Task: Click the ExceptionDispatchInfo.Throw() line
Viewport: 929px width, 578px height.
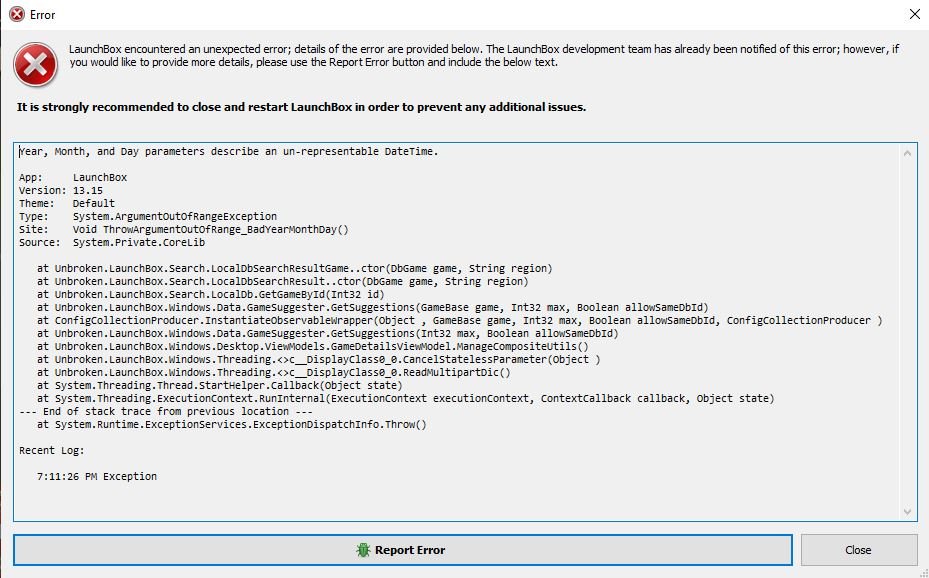Action: pyautogui.click(x=232, y=425)
